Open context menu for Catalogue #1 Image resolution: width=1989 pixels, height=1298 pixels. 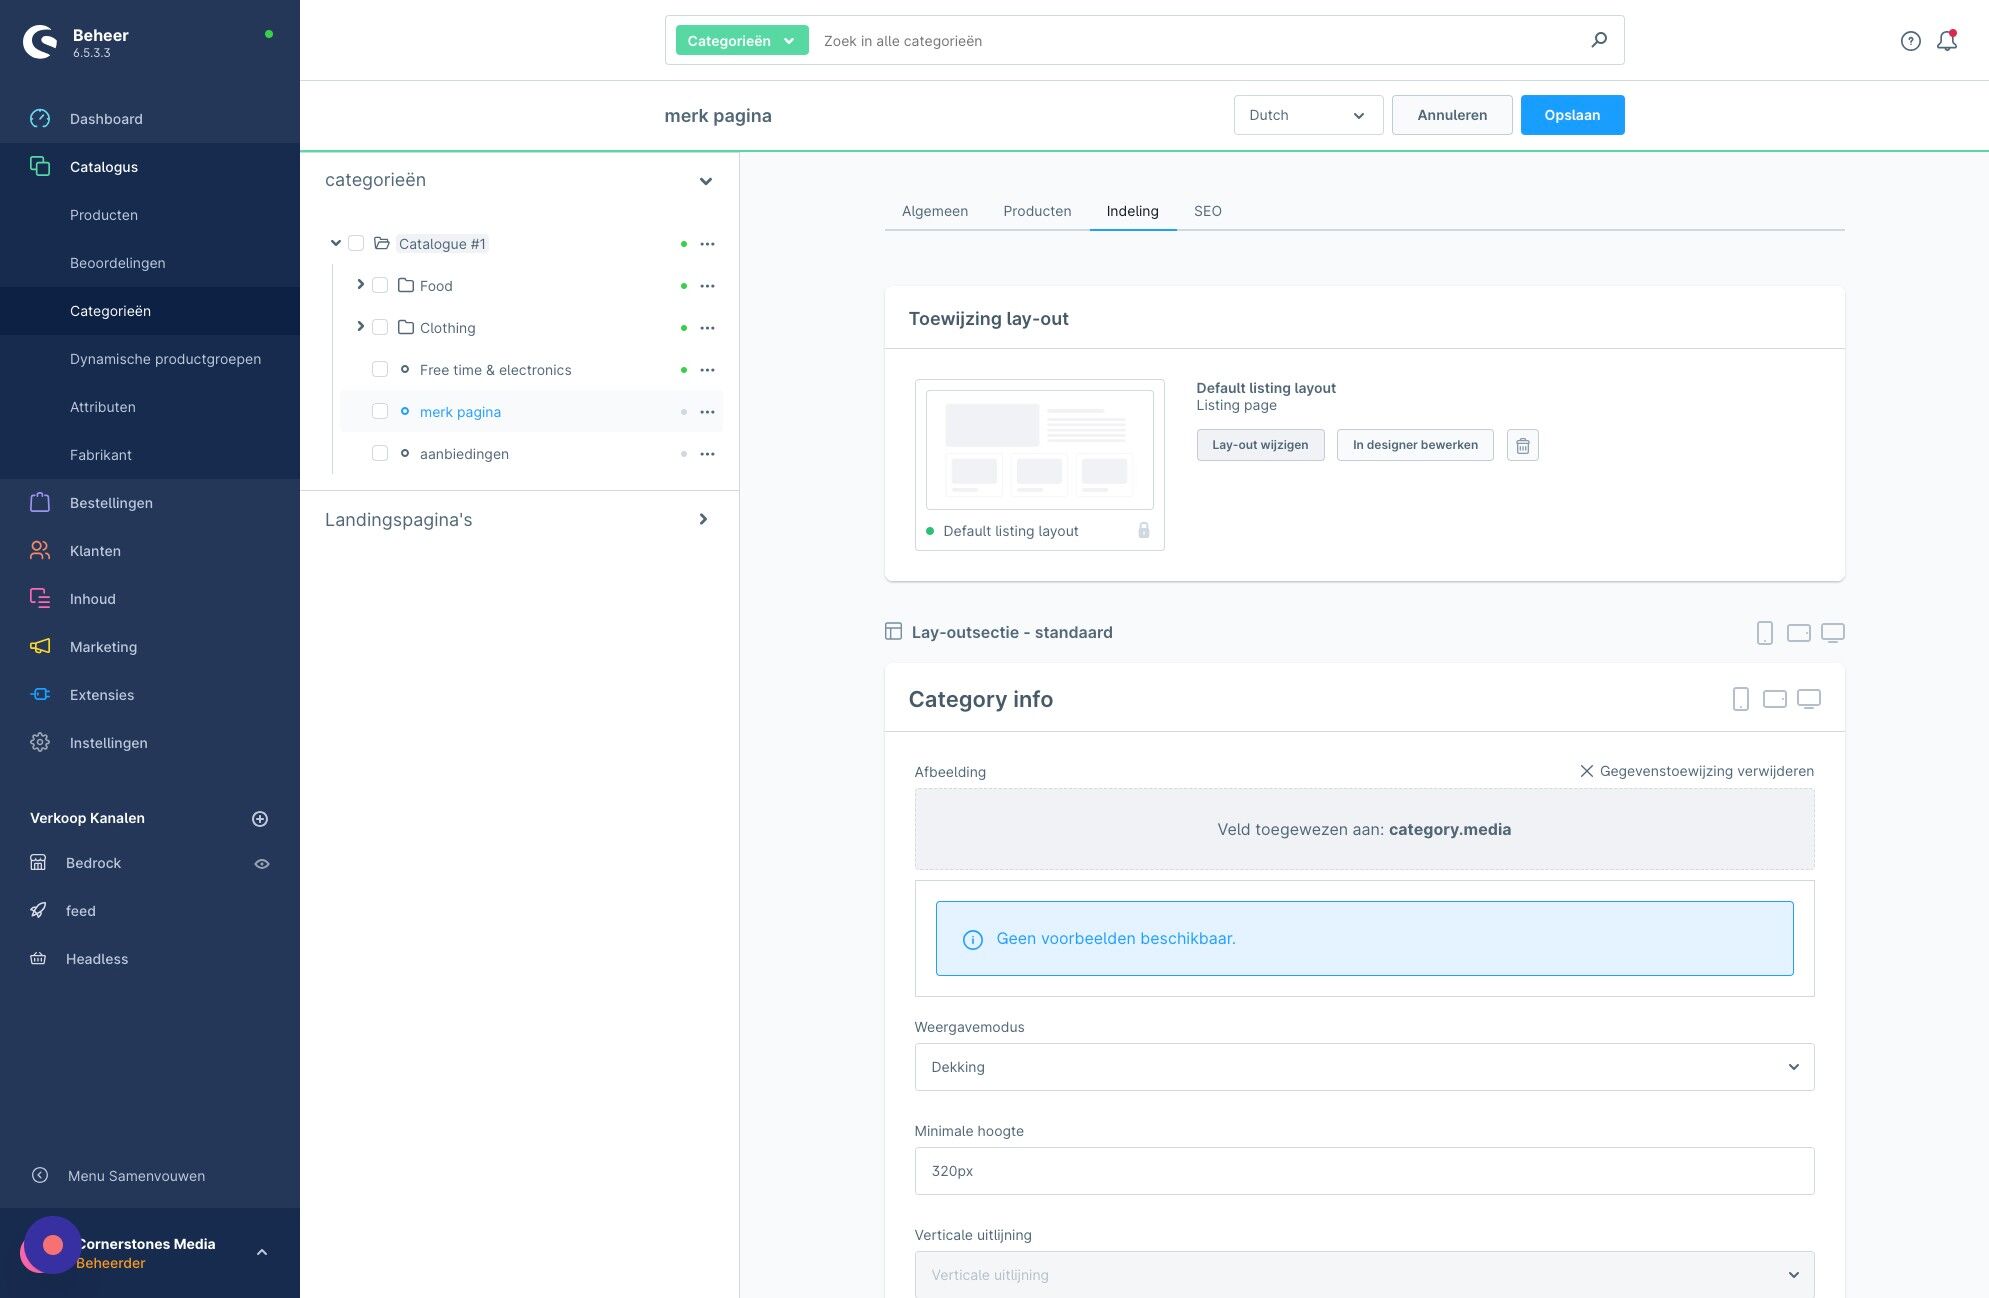click(x=707, y=244)
